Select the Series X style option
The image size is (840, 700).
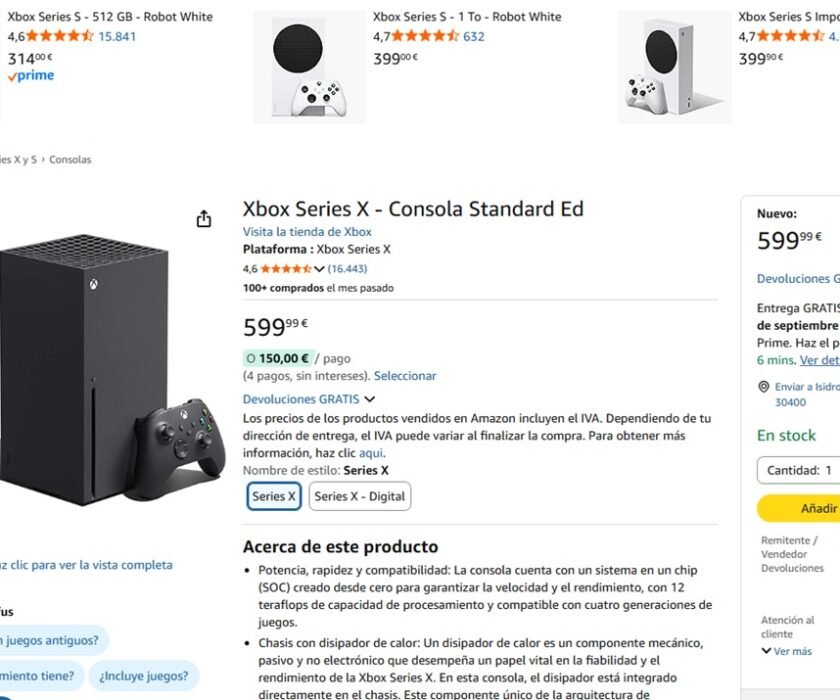click(274, 496)
